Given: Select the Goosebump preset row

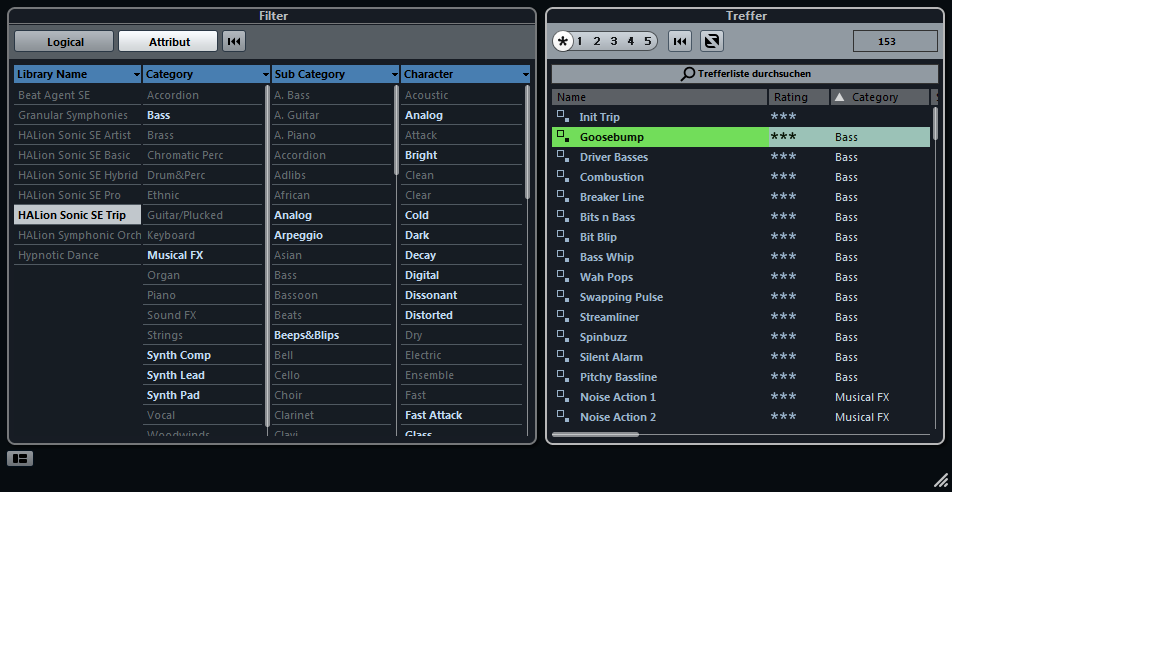Looking at the screenshot, I should [x=741, y=137].
